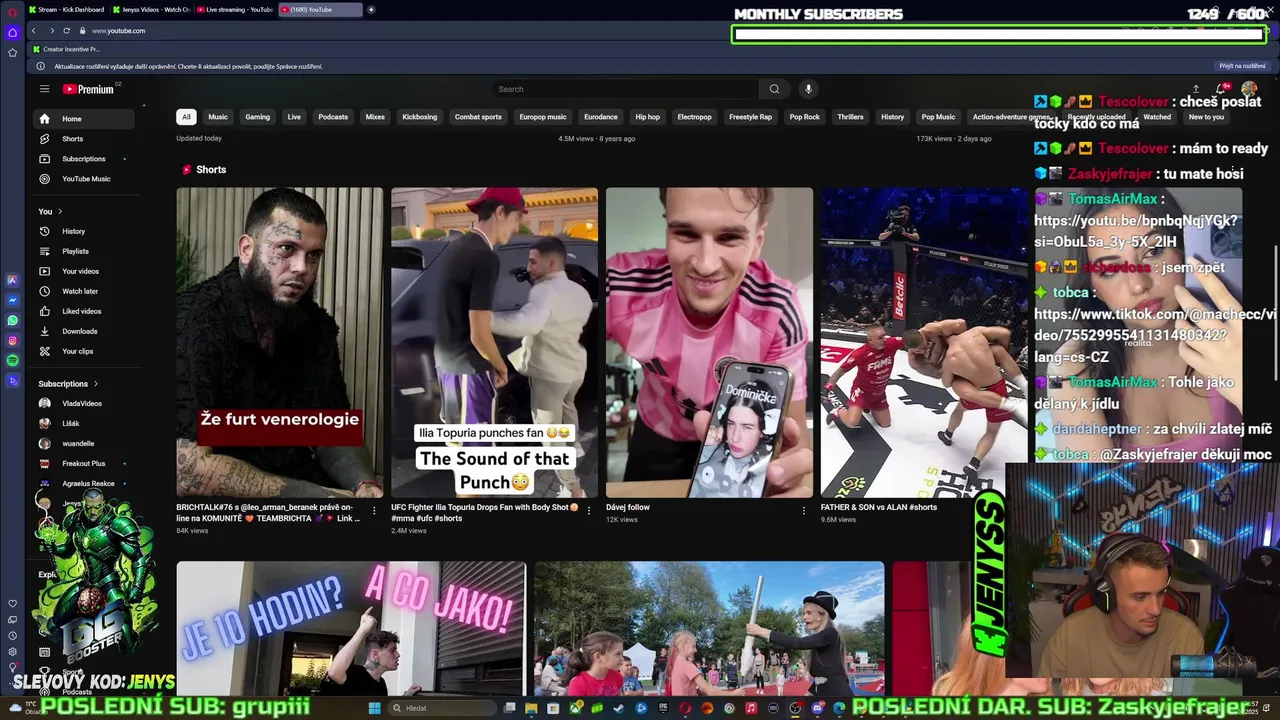Select the Recently uploaded filter chip
The image size is (1280, 720).
click(1096, 117)
